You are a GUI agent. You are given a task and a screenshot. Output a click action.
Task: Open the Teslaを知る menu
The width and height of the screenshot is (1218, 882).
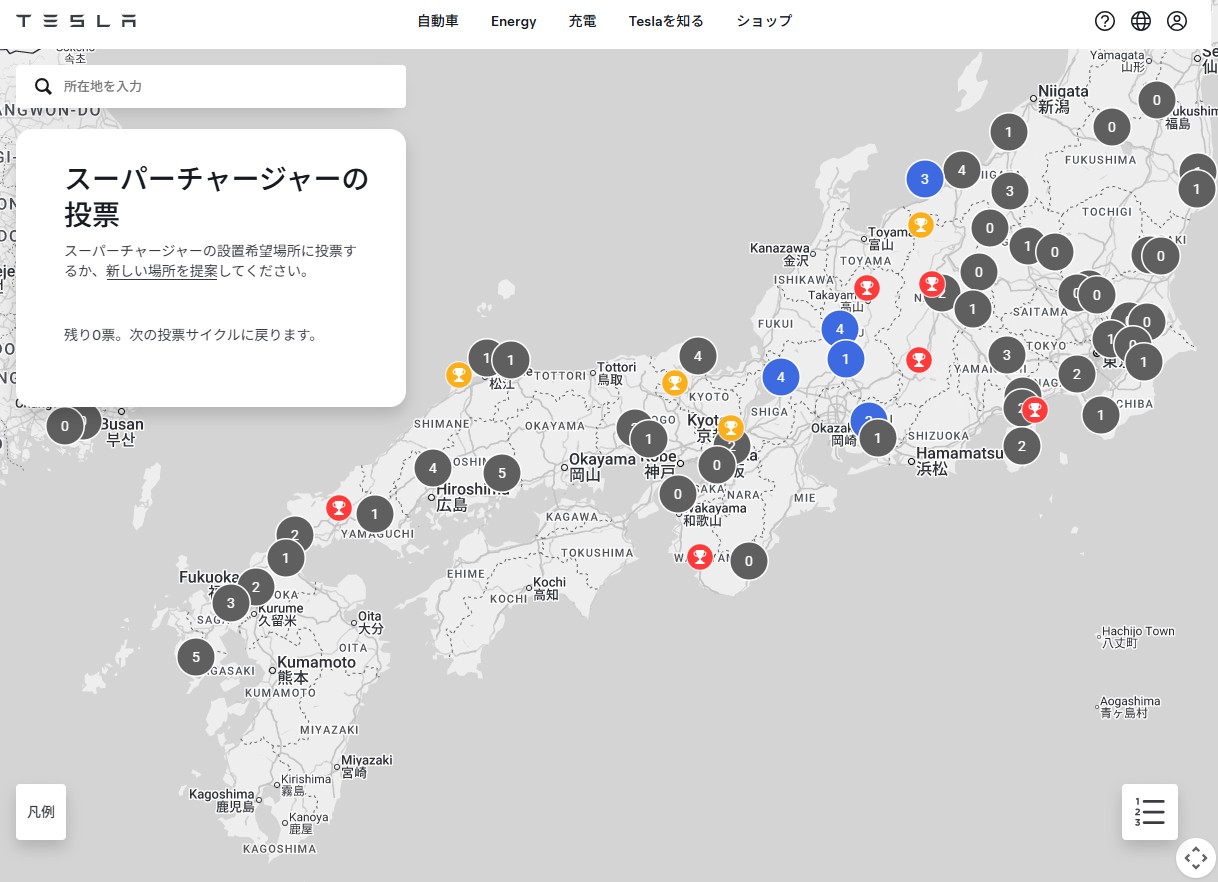[x=666, y=21]
